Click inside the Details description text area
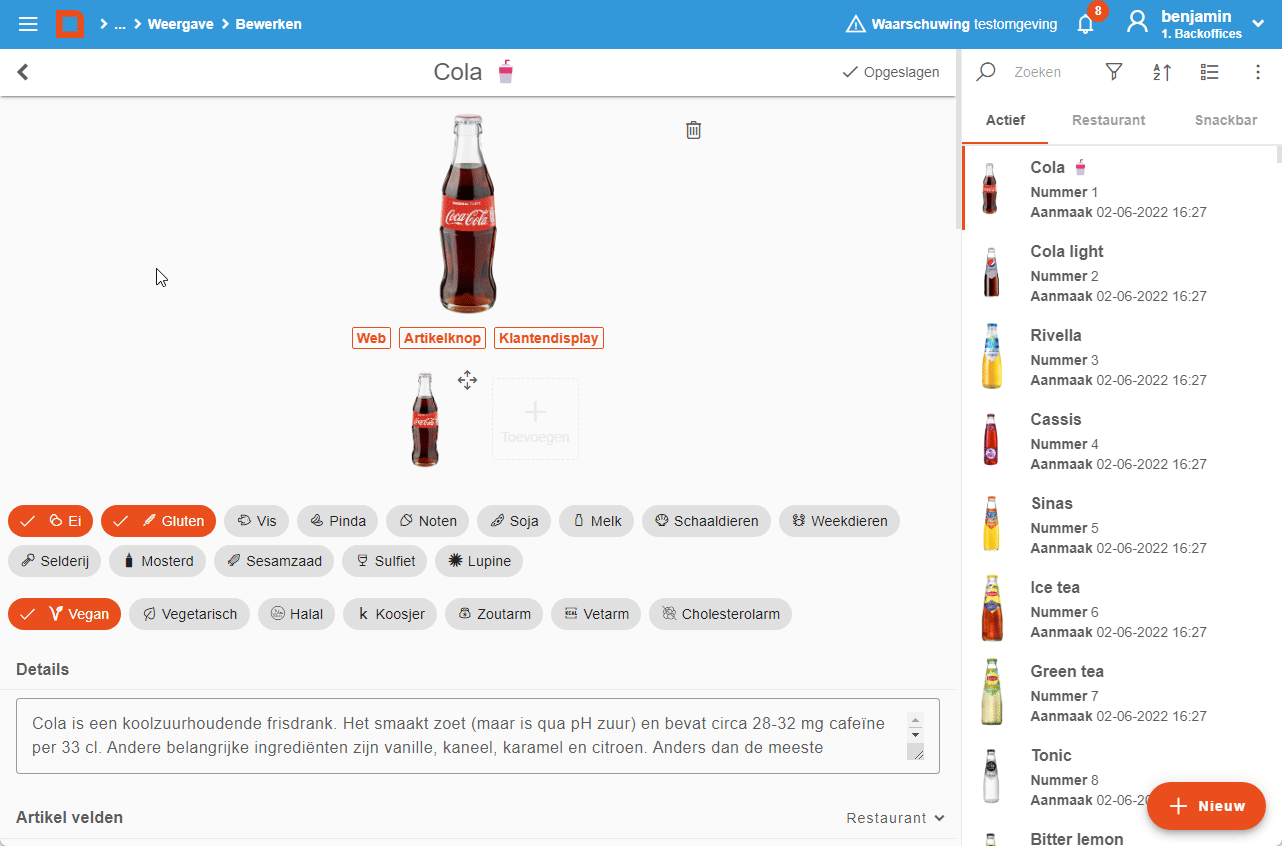Image resolution: width=1282 pixels, height=846 pixels. click(x=478, y=736)
